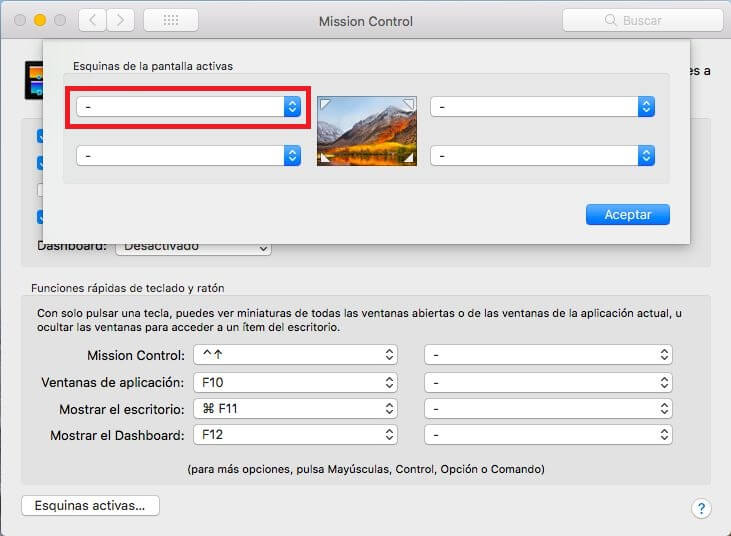The height and width of the screenshot is (536, 731).
Task: Open Ventanas de aplicación F10 shortcut dropdown
Action: [x=295, y=383]
